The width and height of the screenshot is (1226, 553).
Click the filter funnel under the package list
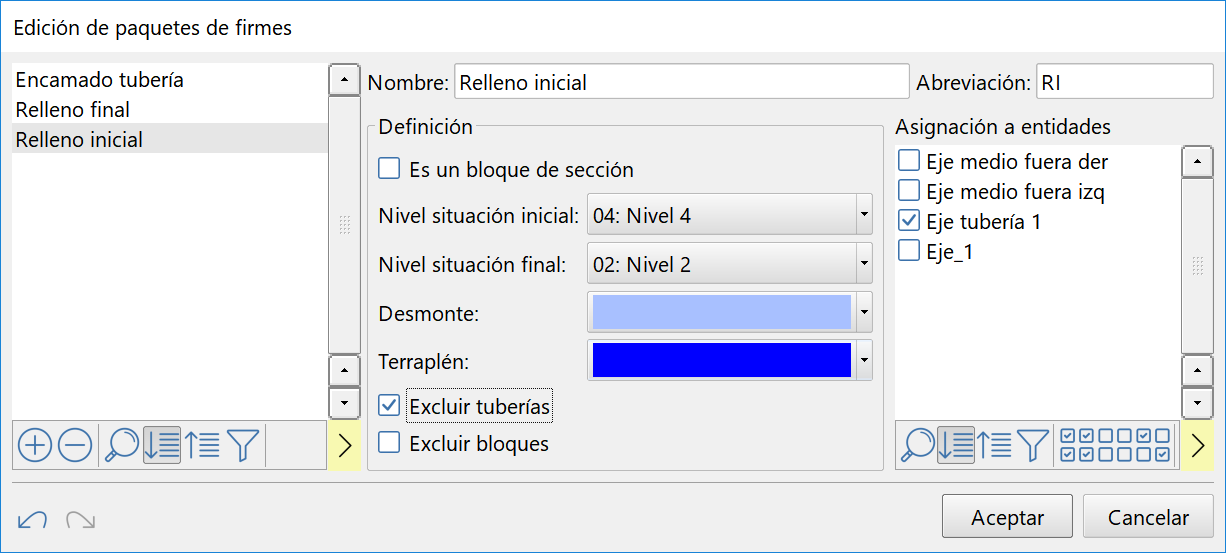tap(243, 445)
